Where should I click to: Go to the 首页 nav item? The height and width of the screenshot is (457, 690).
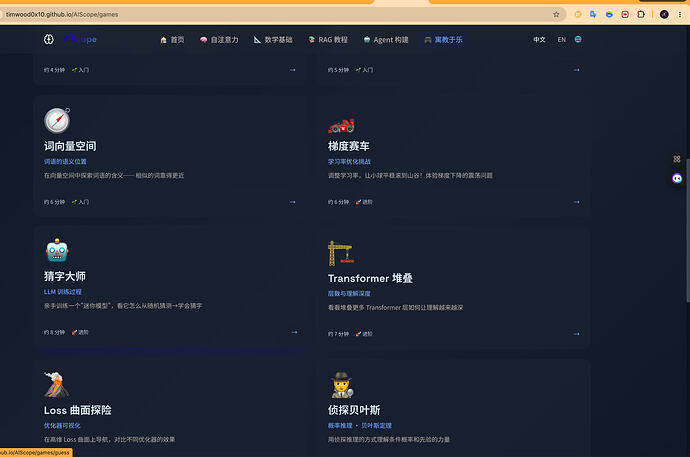point(172,40)
